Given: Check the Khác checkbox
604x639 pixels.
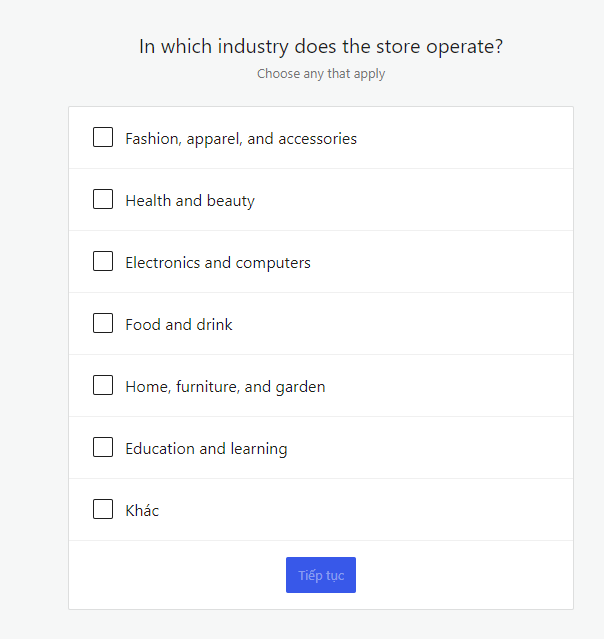Looking at the screenshot, I should [x=103, y=509].
